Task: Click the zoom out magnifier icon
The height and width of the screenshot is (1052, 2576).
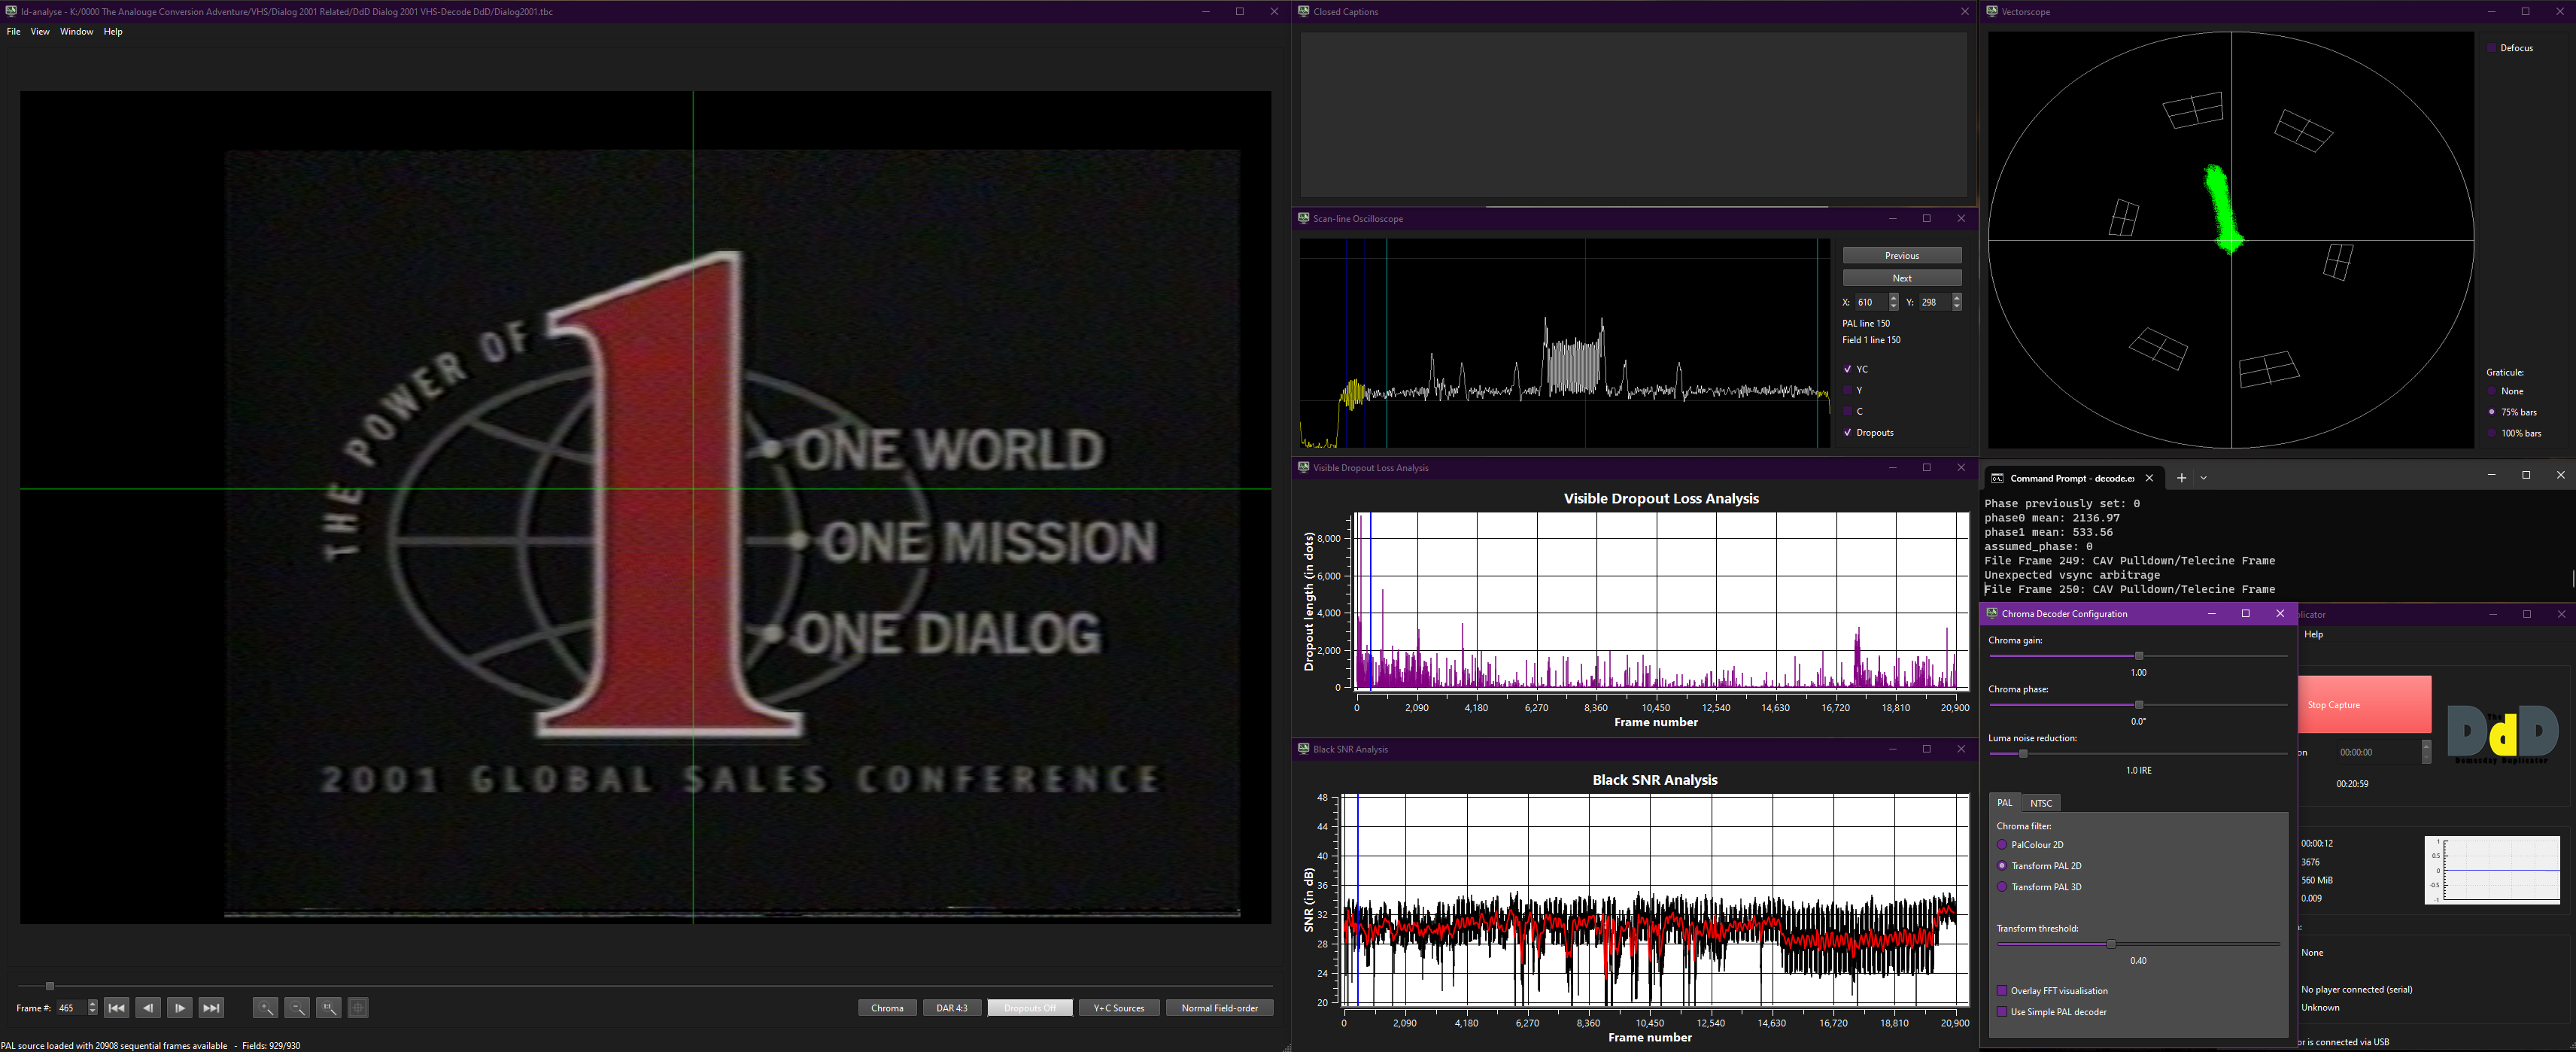Action: (297, 1008)
